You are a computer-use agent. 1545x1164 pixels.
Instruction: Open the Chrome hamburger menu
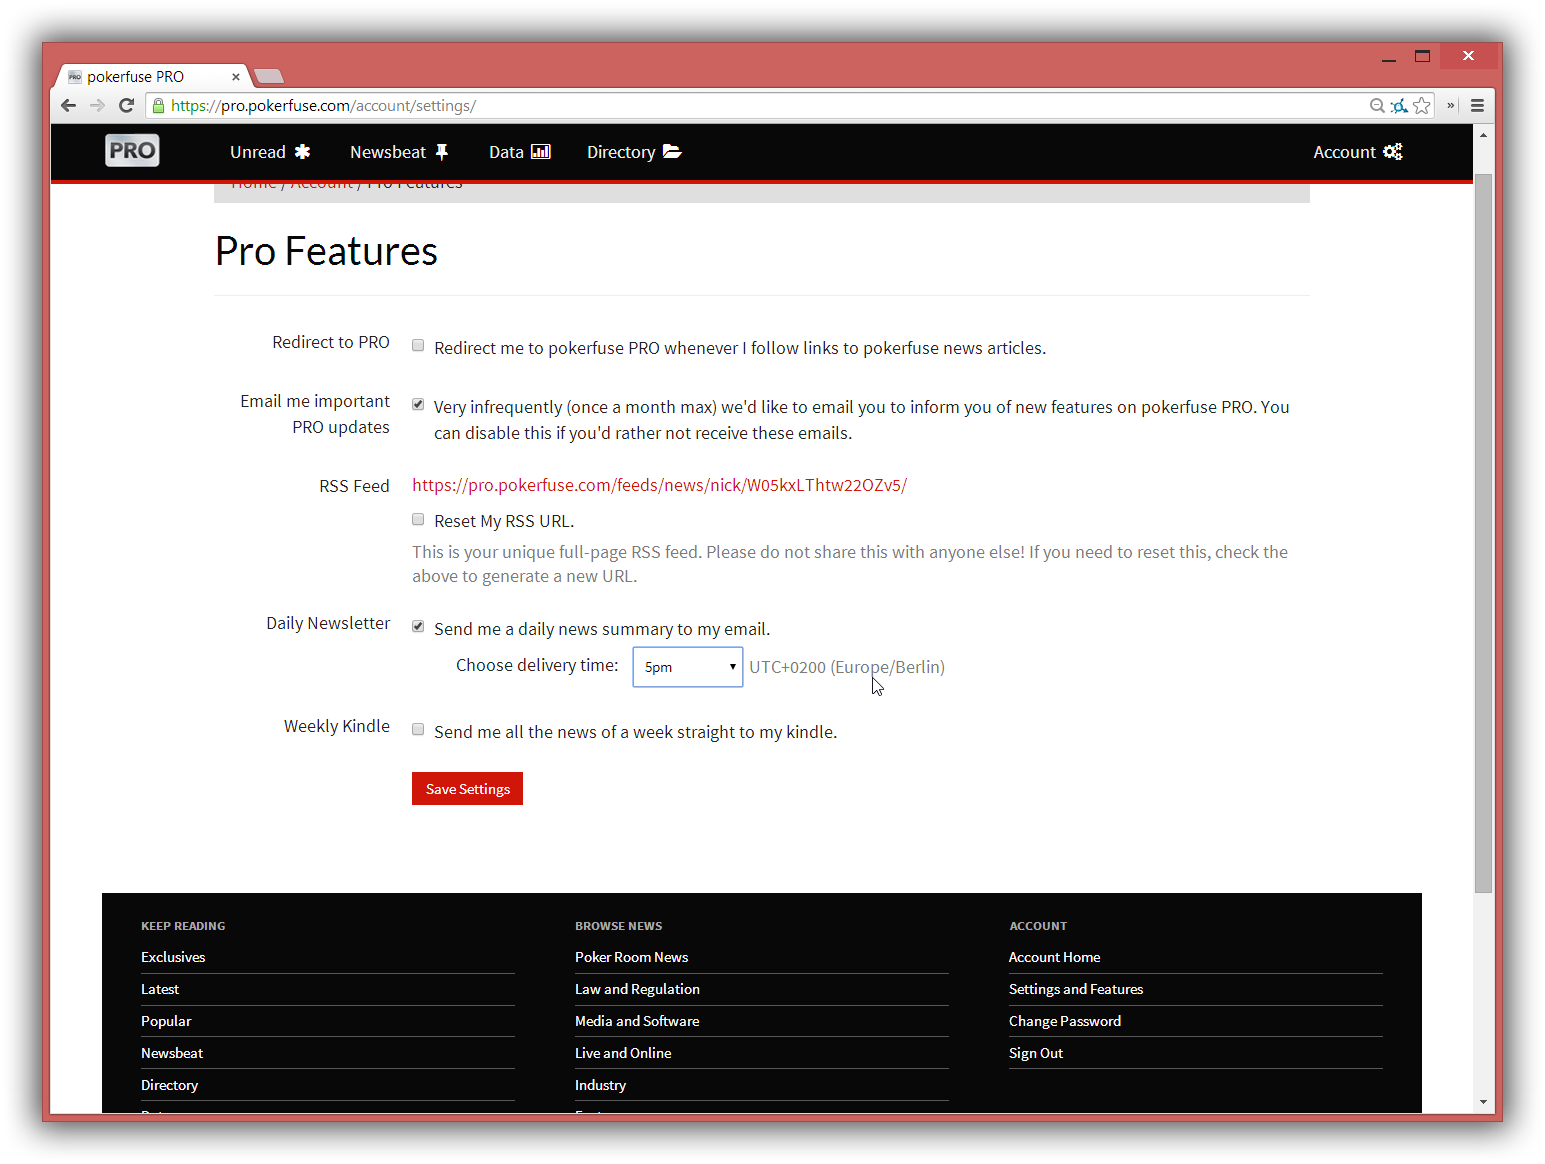1477,106
